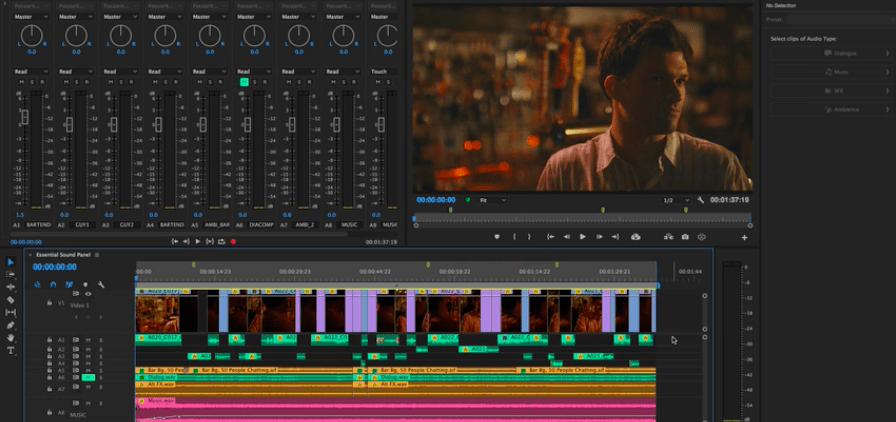
Task: Open A1 Read automation mode dropdown
Action: tap(31, 71)
